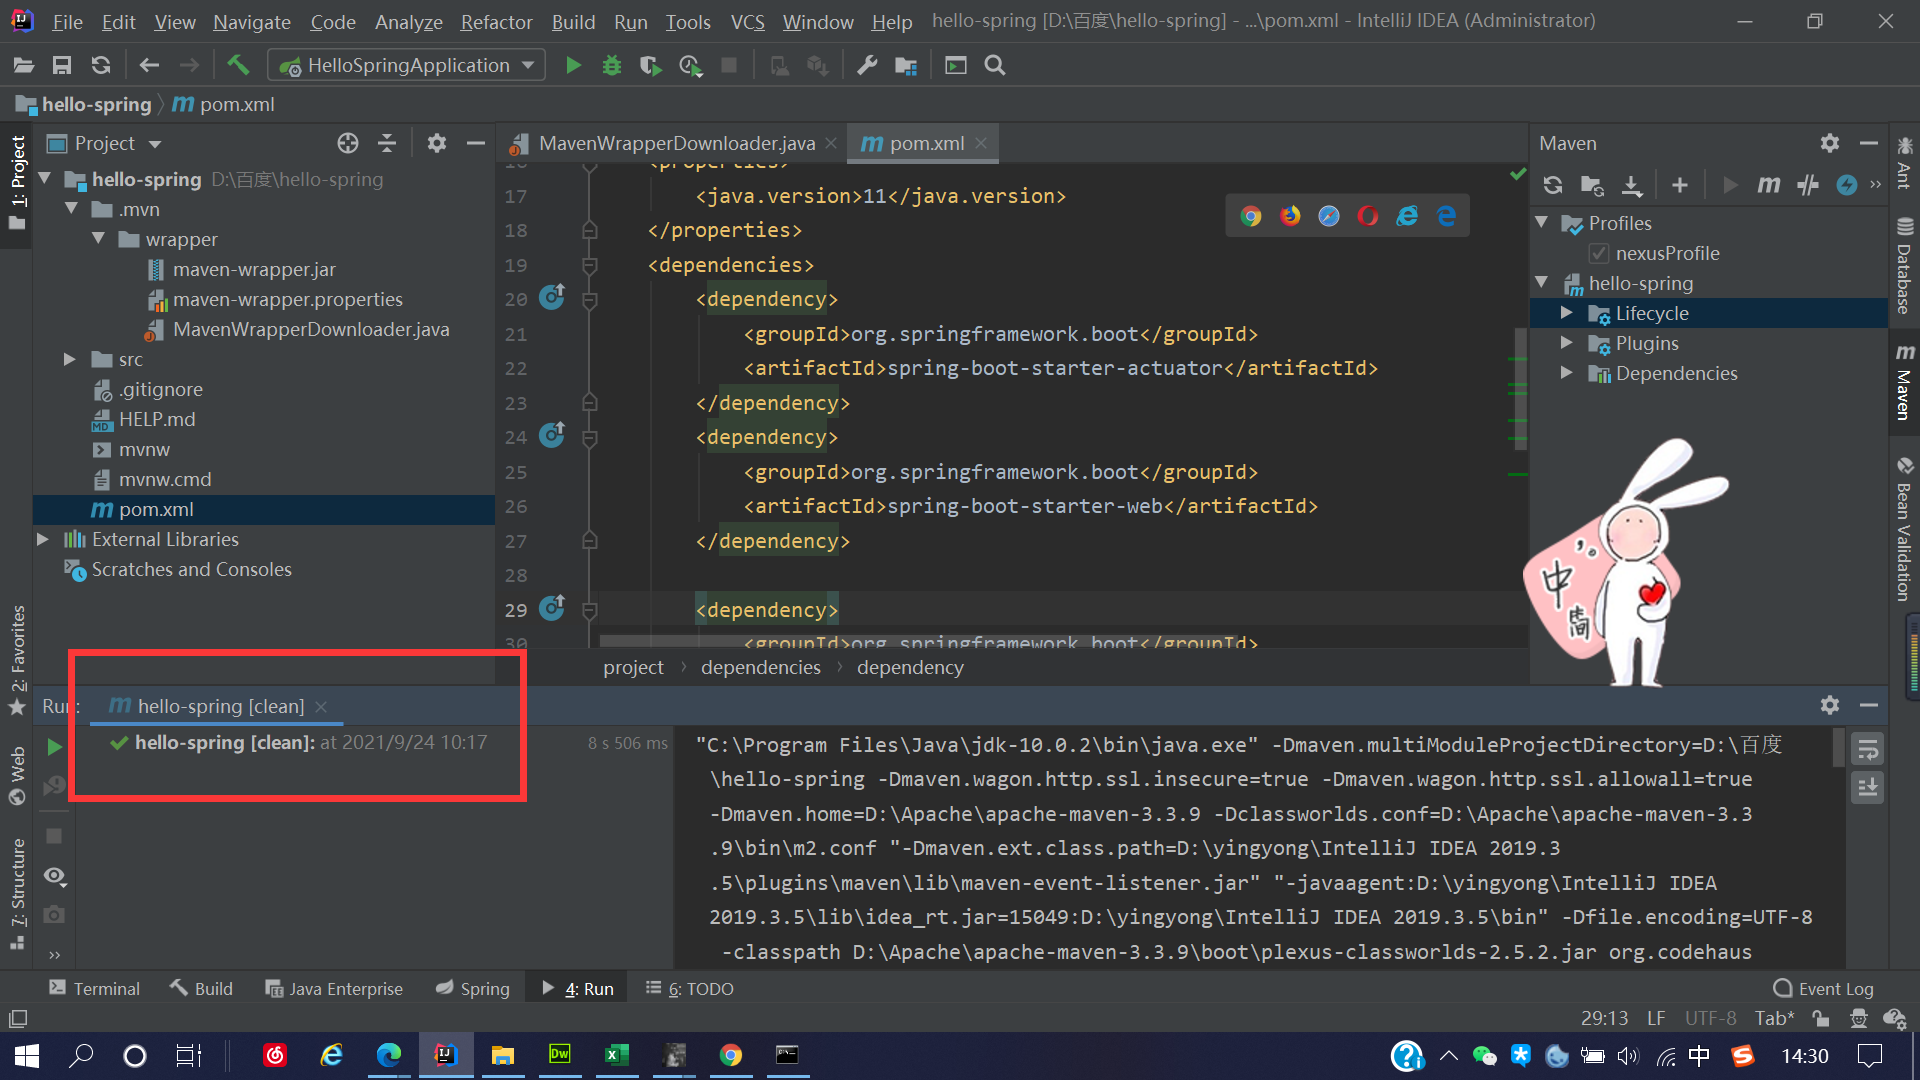Click Execute Maven Goal icon
The width and height of the screenshot is (1920, 1080).
pyautogui.click(x=1768, y=185)
